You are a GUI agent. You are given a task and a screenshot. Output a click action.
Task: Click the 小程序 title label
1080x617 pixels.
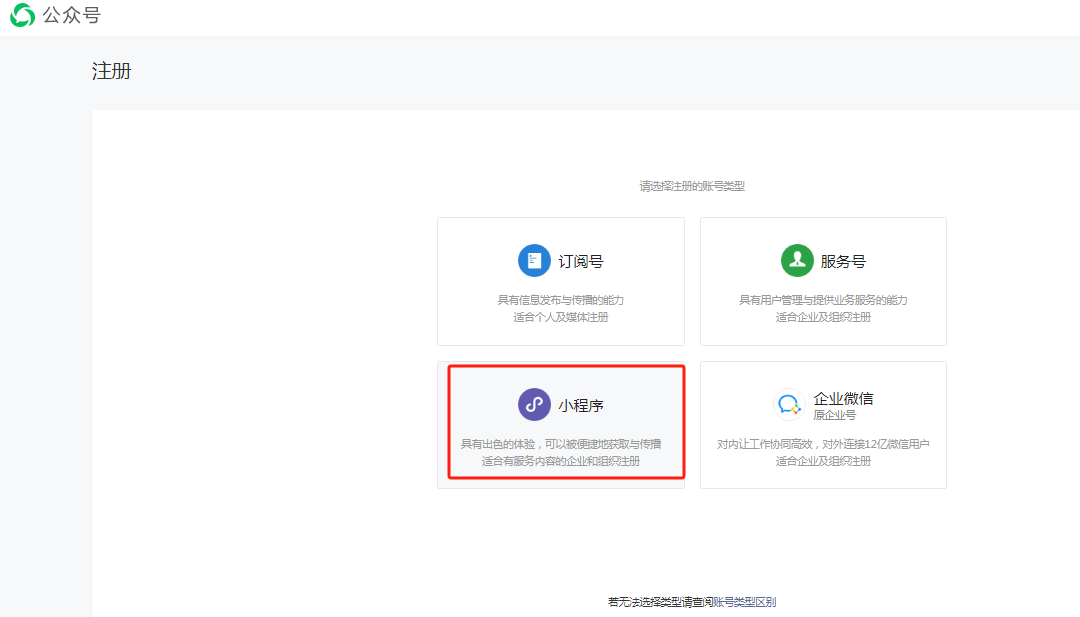pyautogui.click(x=581, y=406)
